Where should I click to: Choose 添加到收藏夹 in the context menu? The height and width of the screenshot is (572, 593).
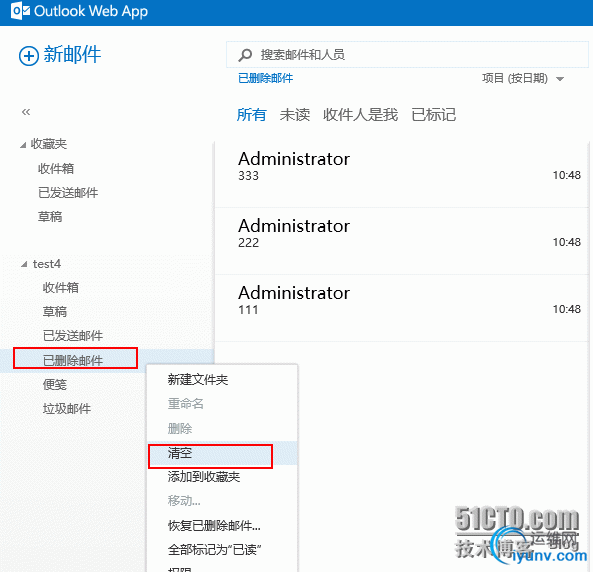[204, 477]
